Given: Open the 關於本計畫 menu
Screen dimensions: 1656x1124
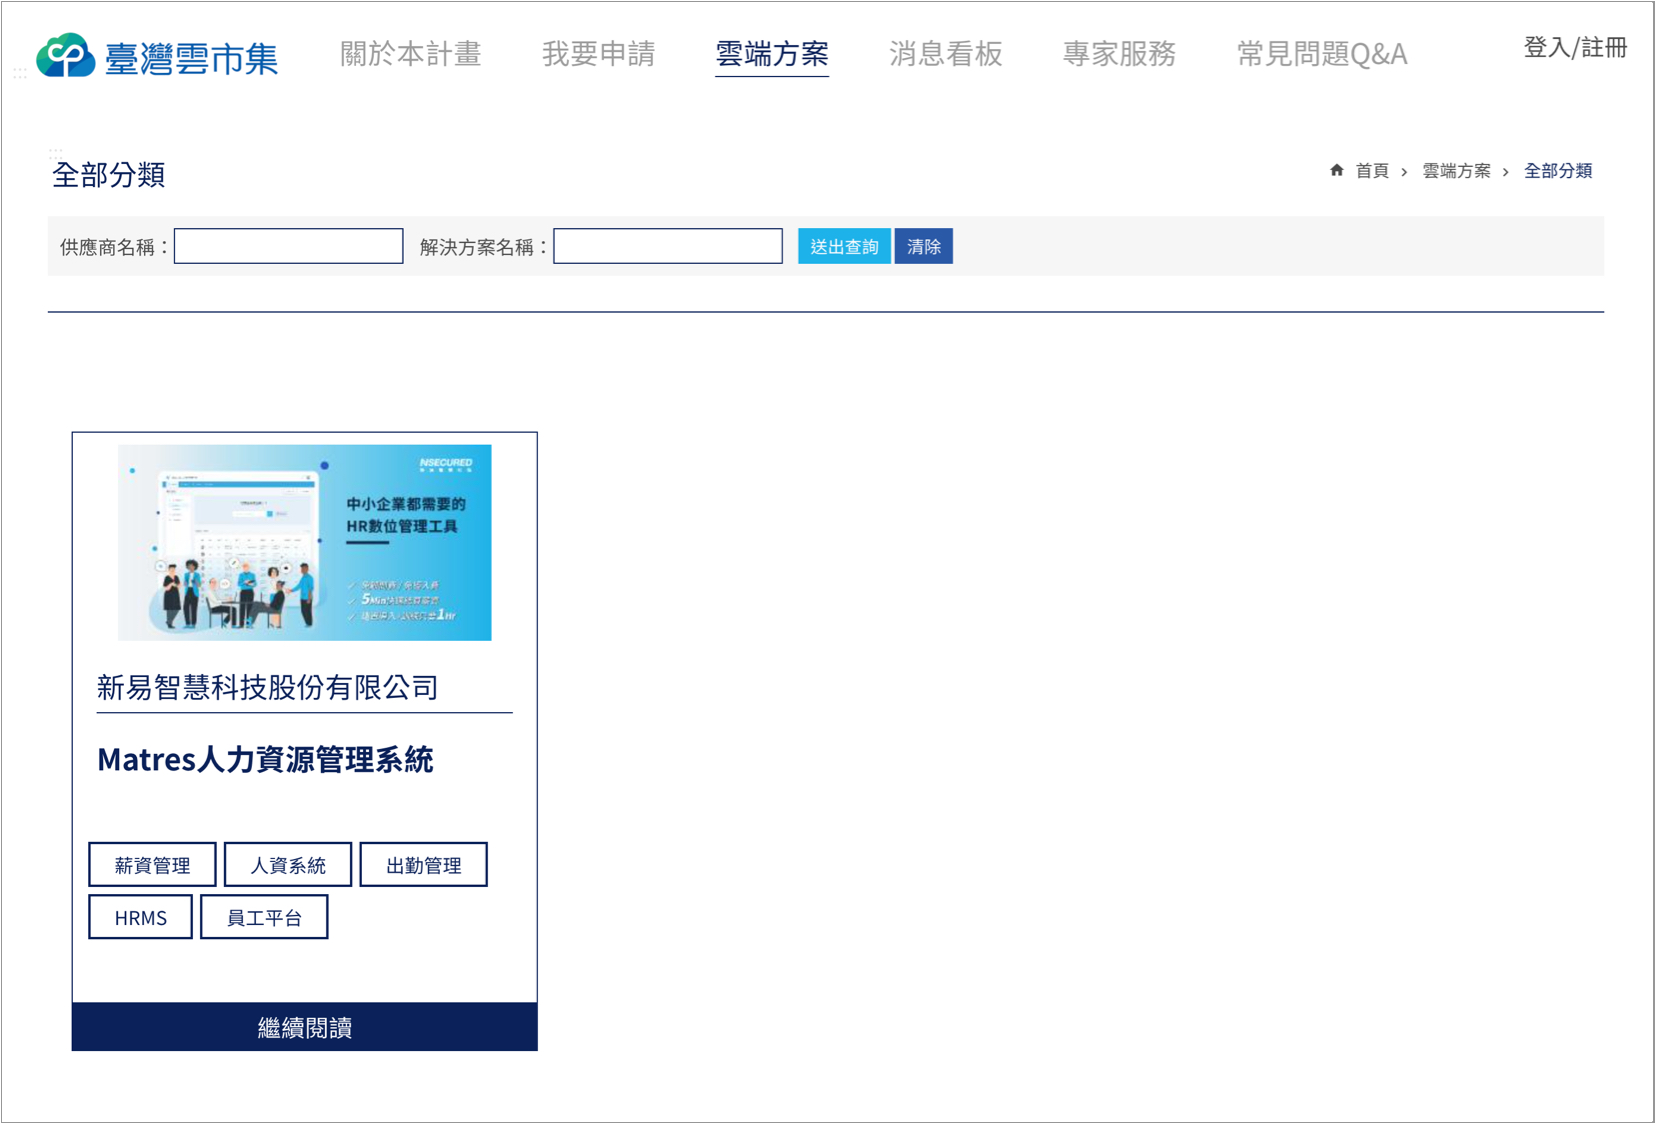Looking at the screenshot, I should 411,53.
